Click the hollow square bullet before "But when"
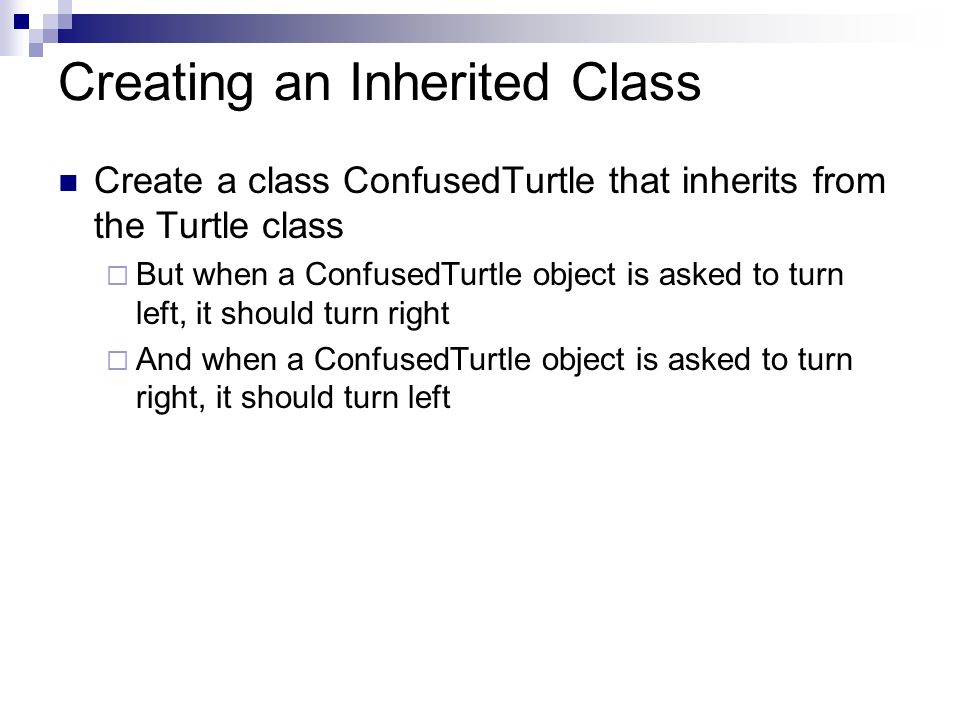 118,276
